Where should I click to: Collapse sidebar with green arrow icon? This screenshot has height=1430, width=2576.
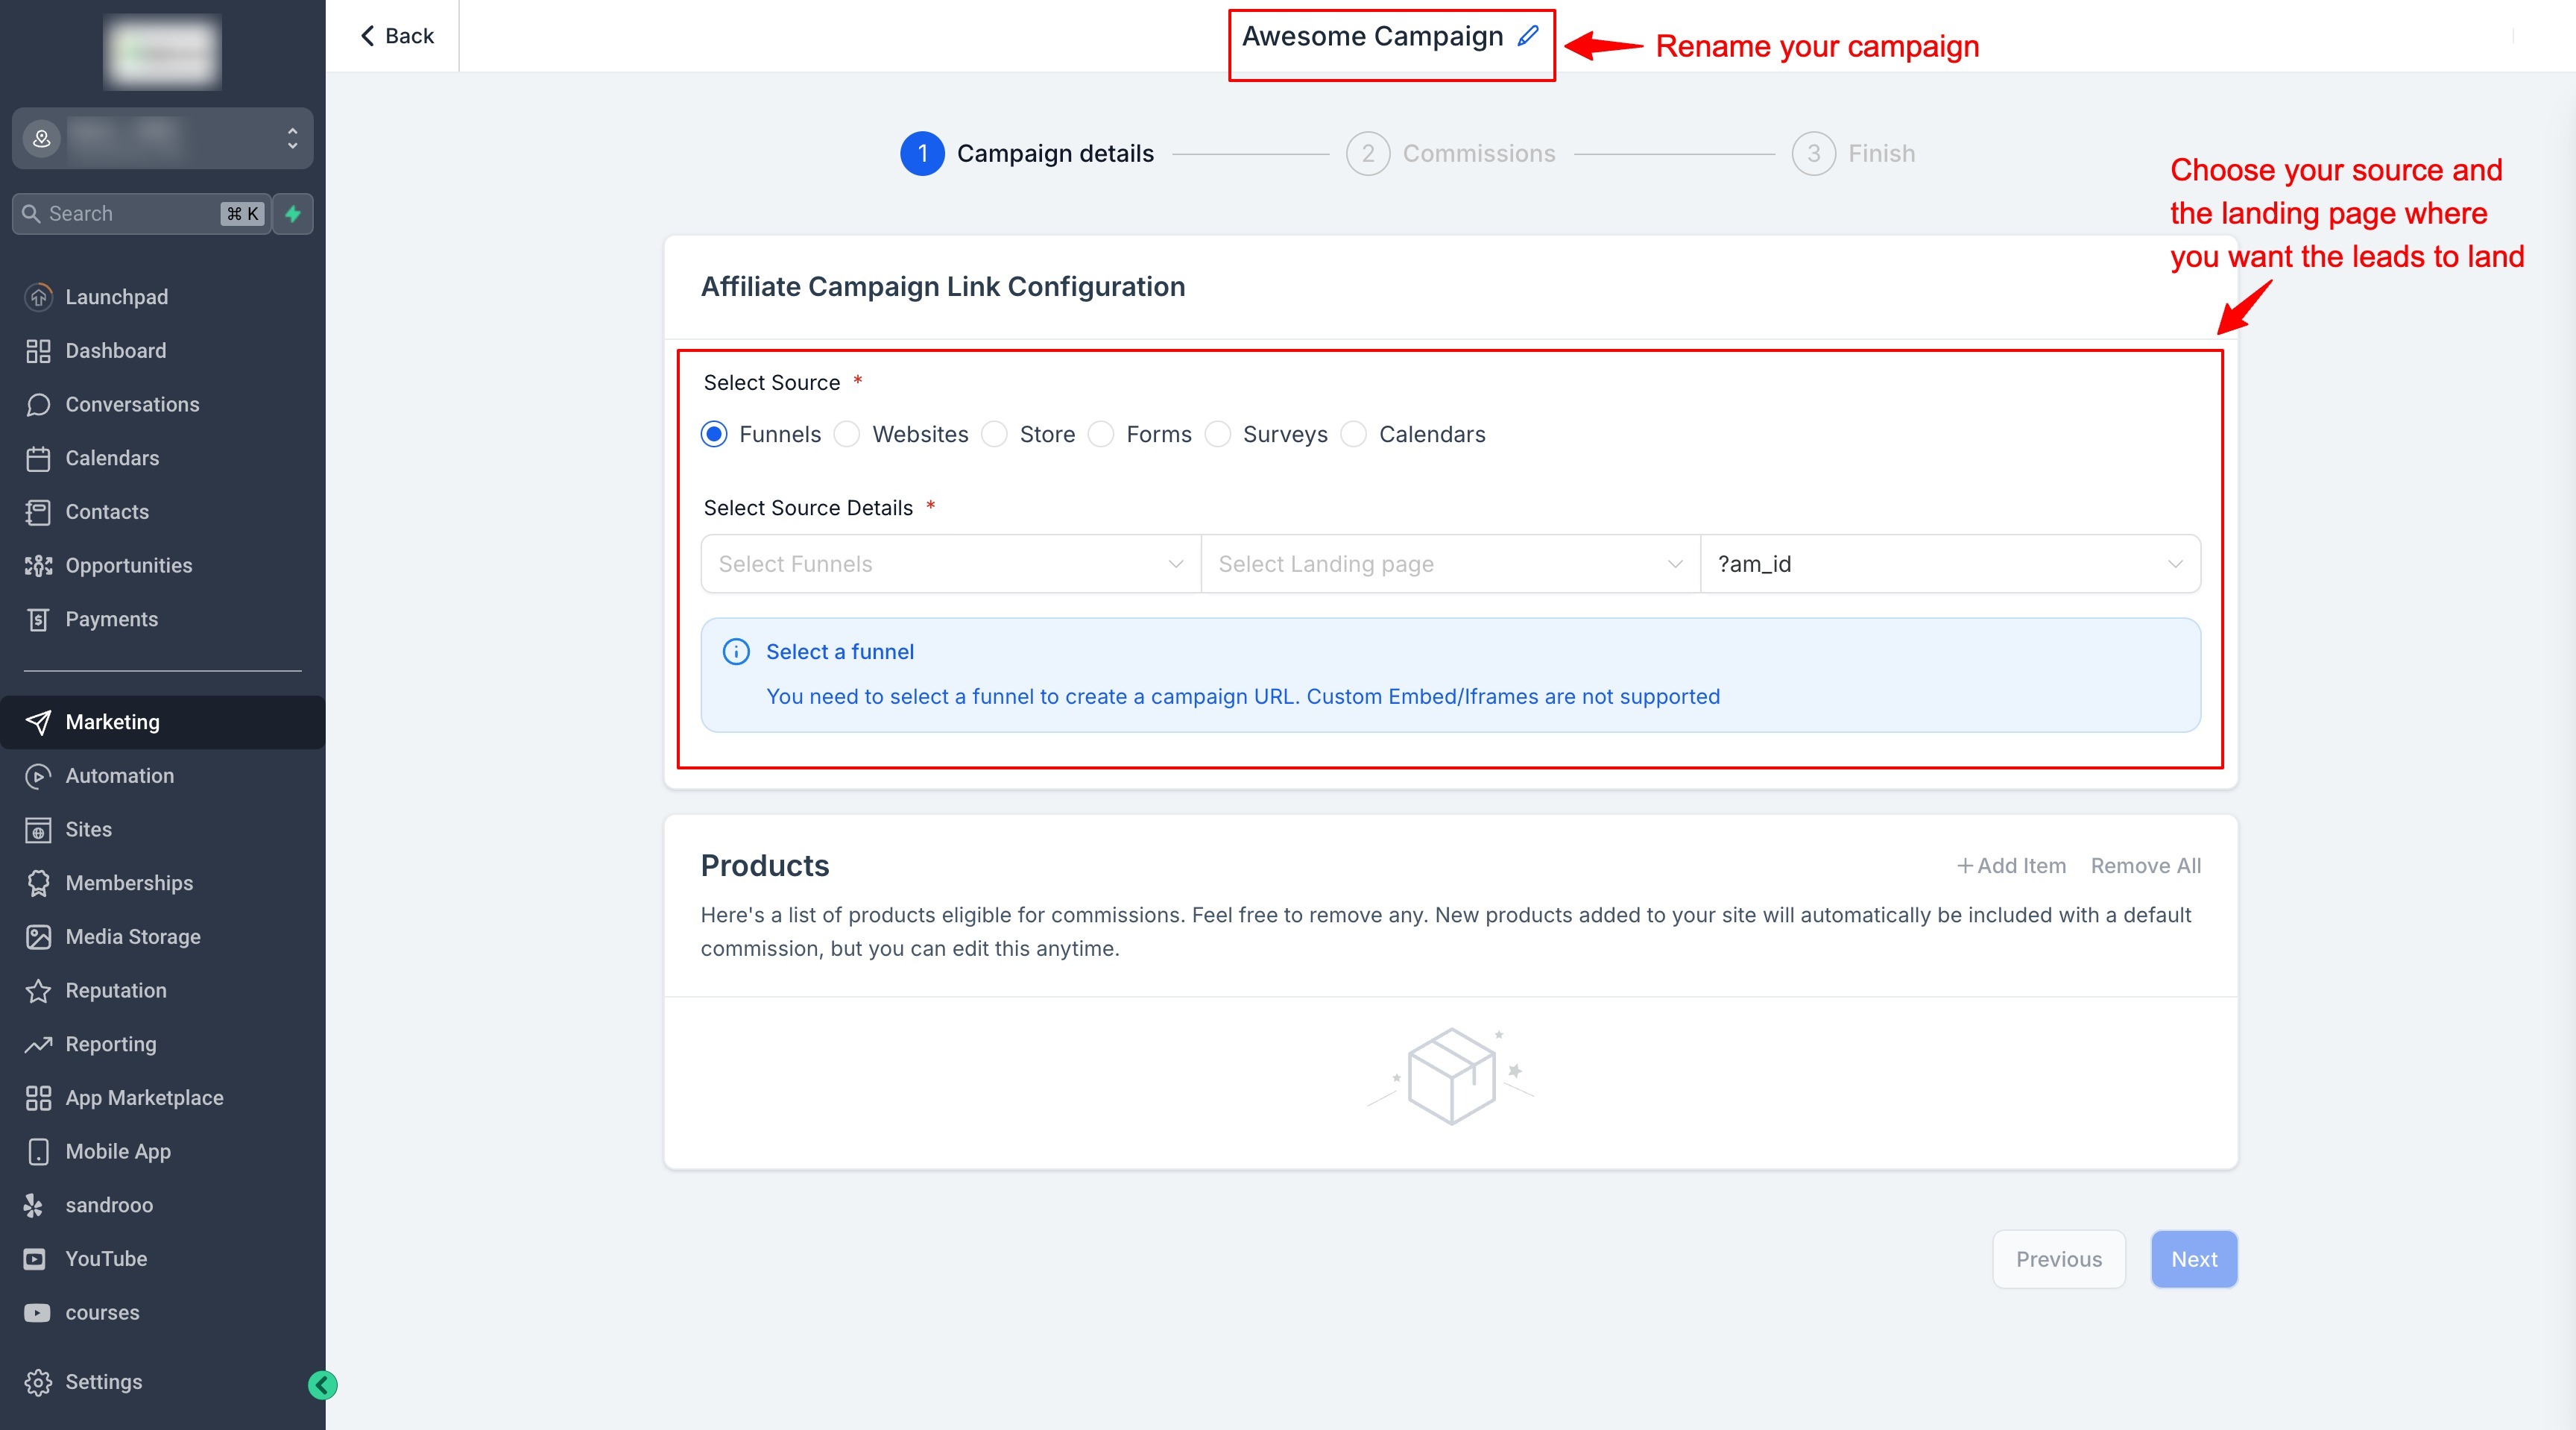322,1385
